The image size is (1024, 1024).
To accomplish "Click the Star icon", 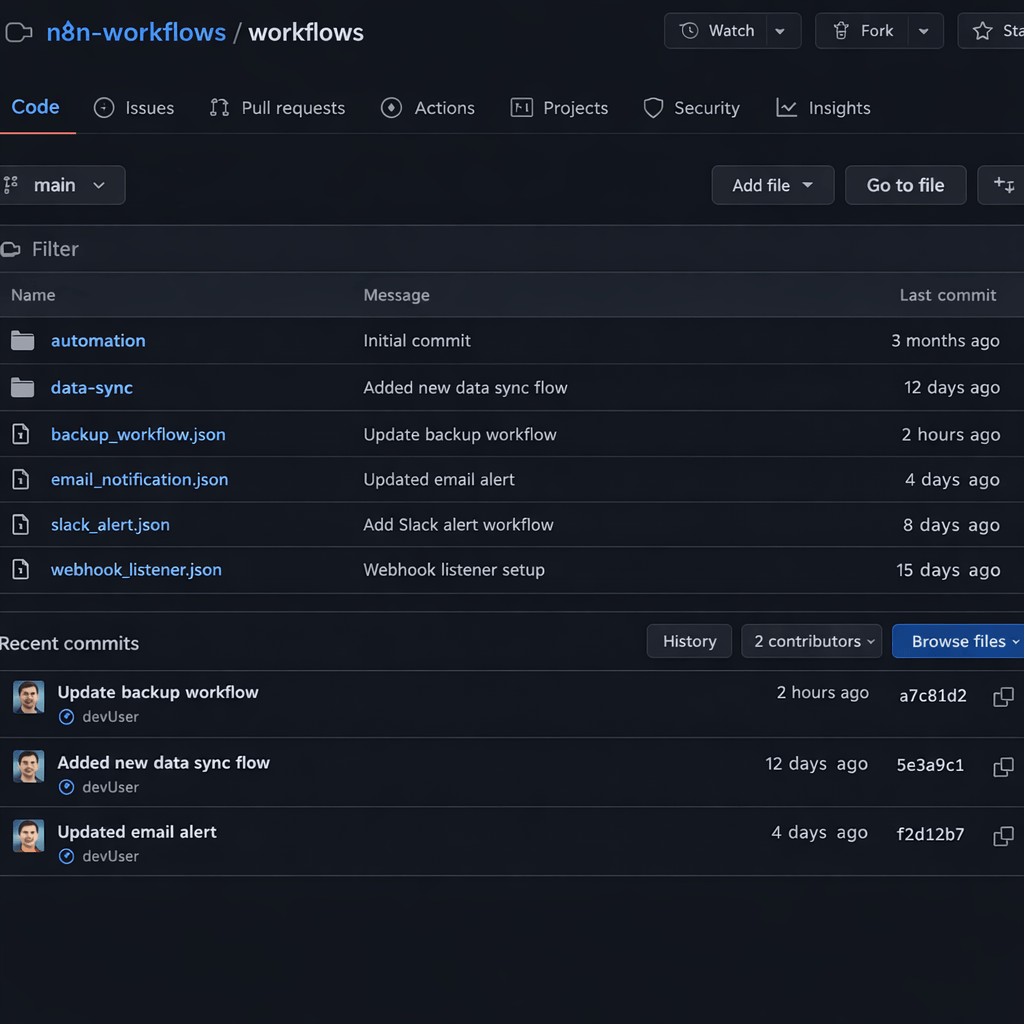I will point(982,31).
